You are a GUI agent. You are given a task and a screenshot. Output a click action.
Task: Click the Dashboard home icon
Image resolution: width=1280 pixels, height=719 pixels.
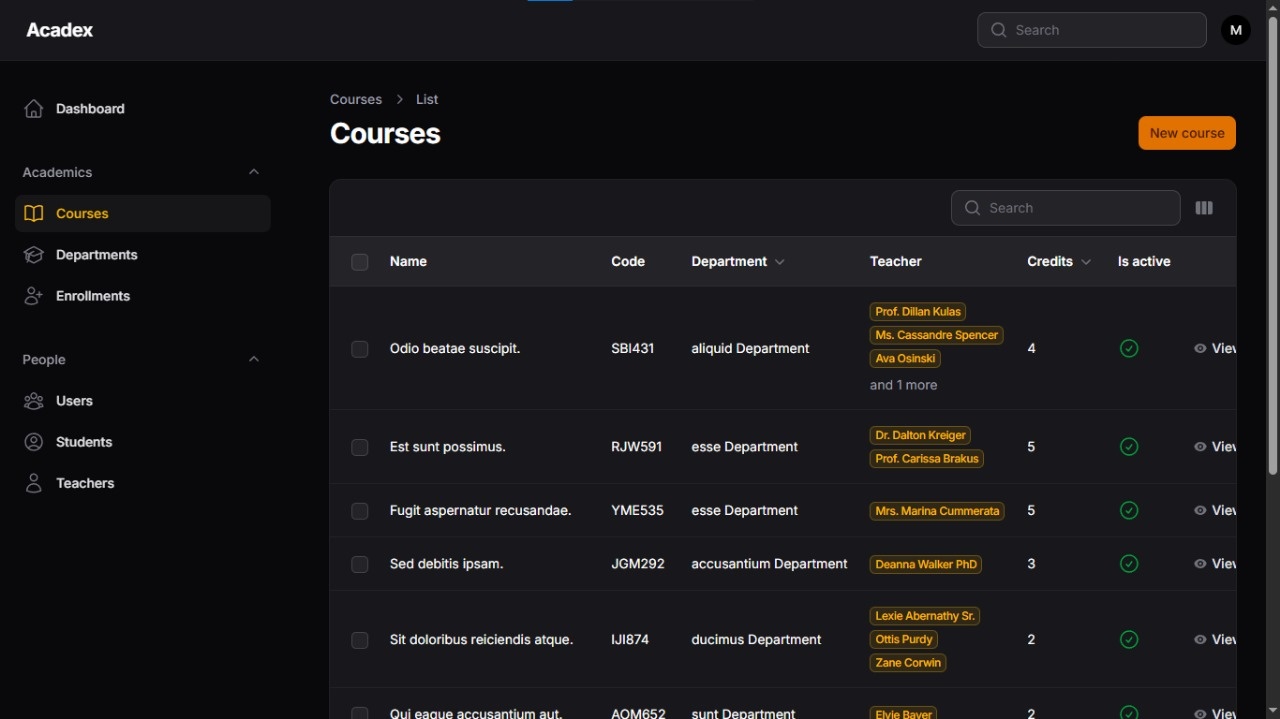tap(34, 109)
